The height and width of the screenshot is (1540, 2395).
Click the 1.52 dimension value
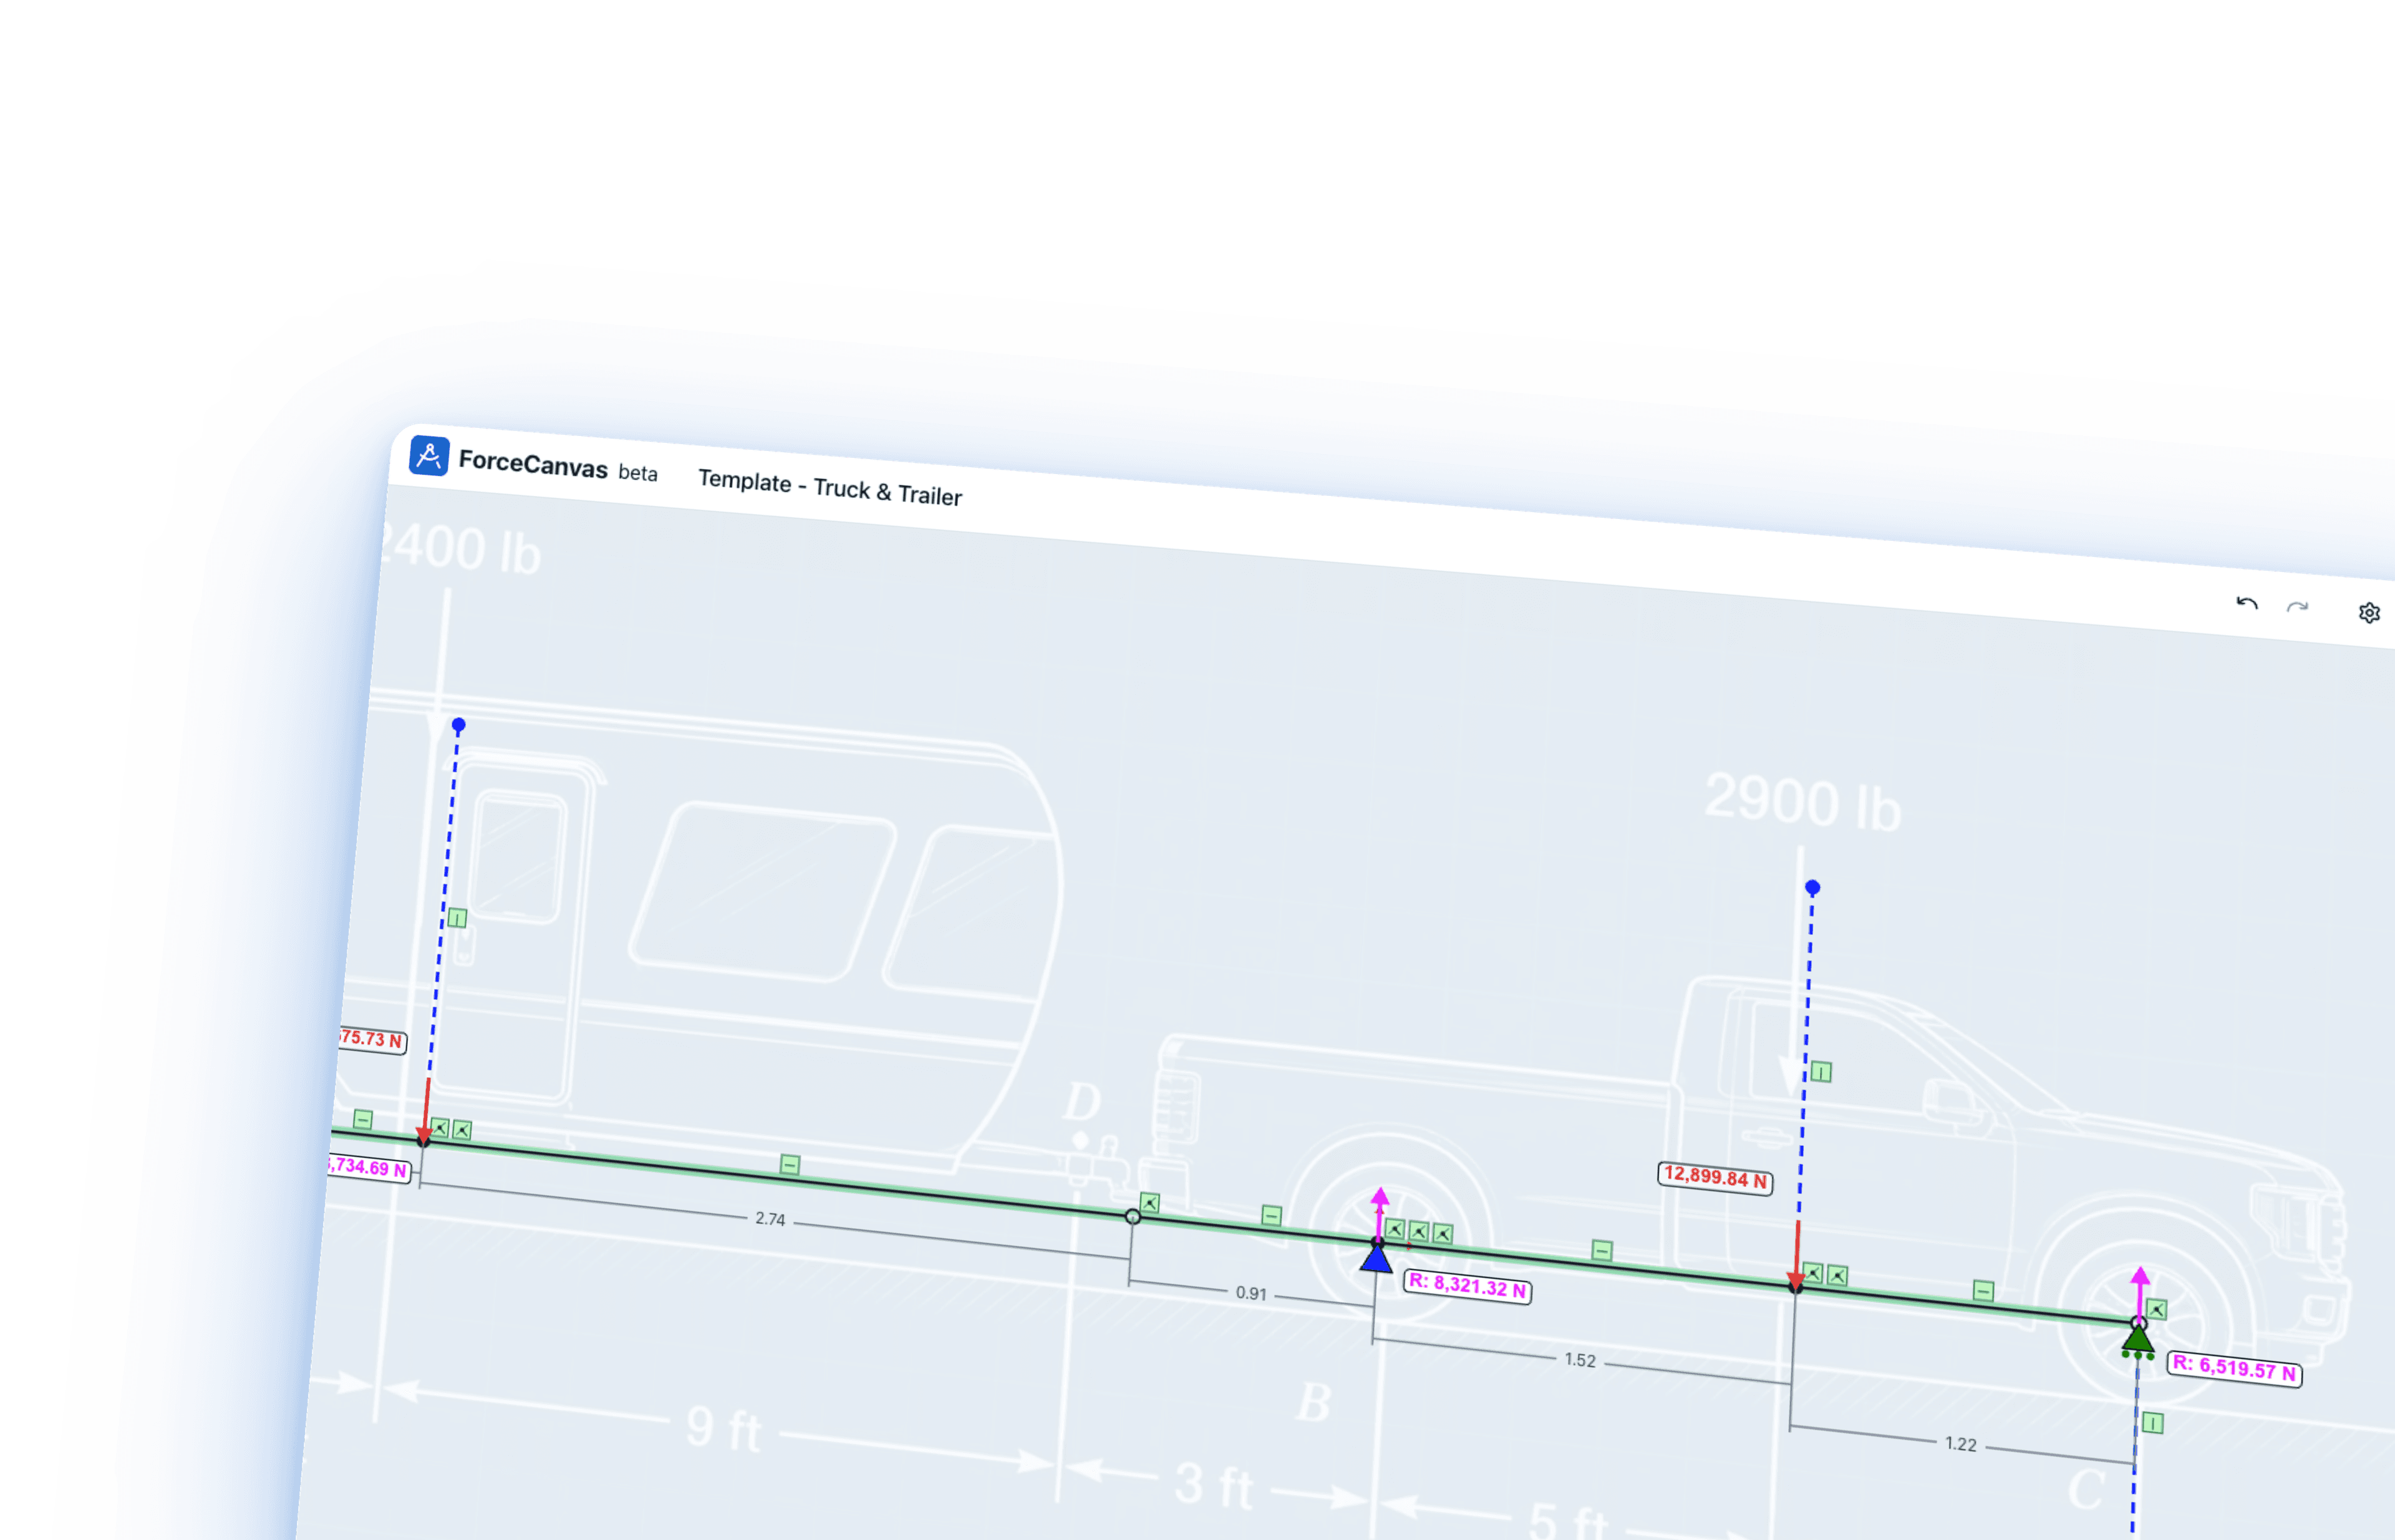1580,1360
